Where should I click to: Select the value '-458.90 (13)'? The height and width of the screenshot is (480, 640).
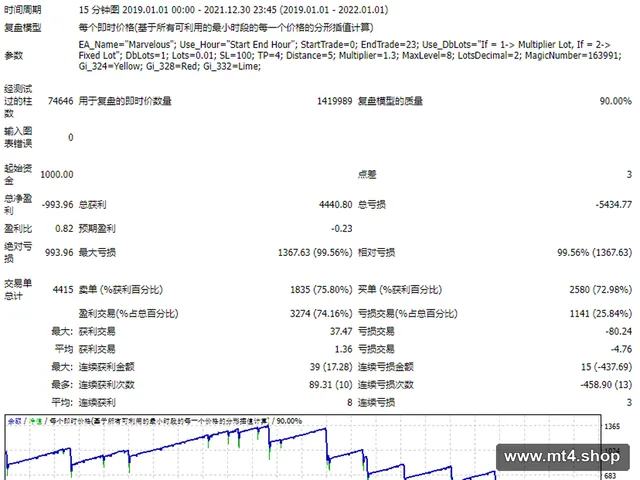click(x=606, y=385)
